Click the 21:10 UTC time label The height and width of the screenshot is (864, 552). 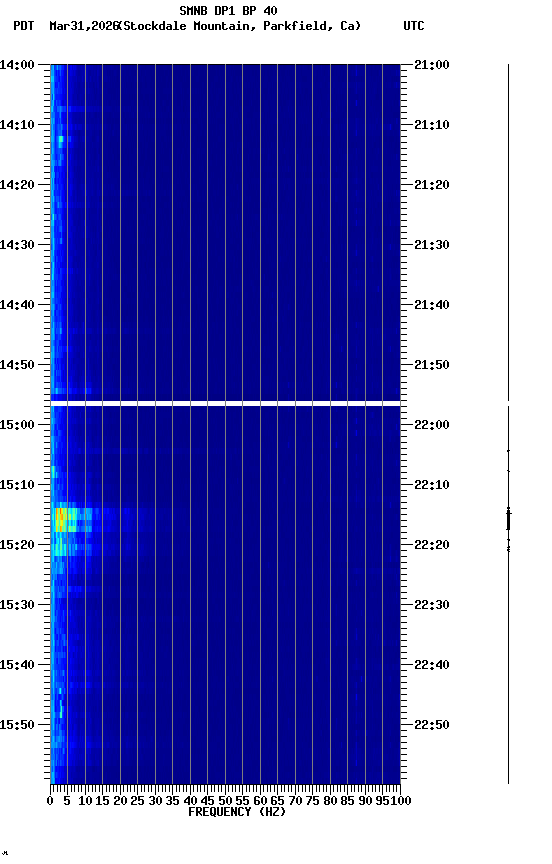(x=432, y=125)
